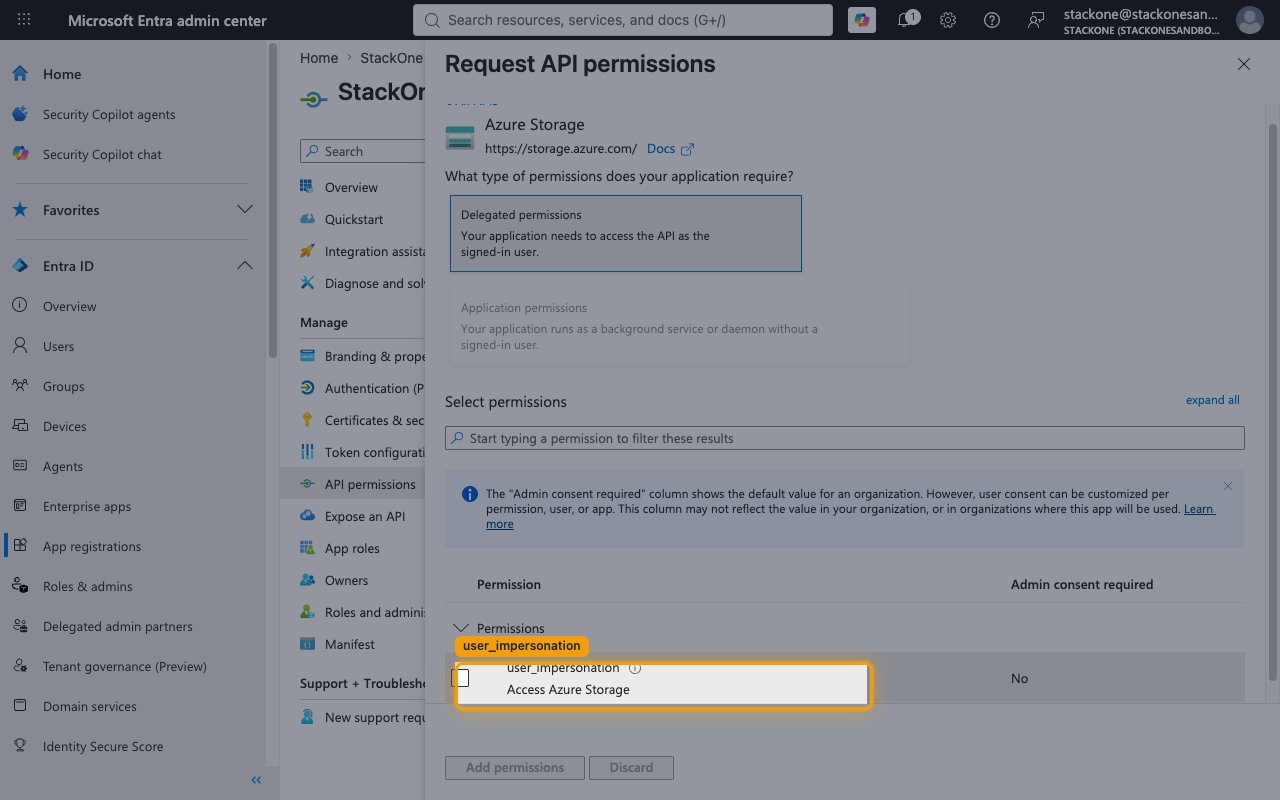1280x800 pixels.
Task: Collapse the Permissions group chevron
Action: pyautogui.click(x=461, y=628)
